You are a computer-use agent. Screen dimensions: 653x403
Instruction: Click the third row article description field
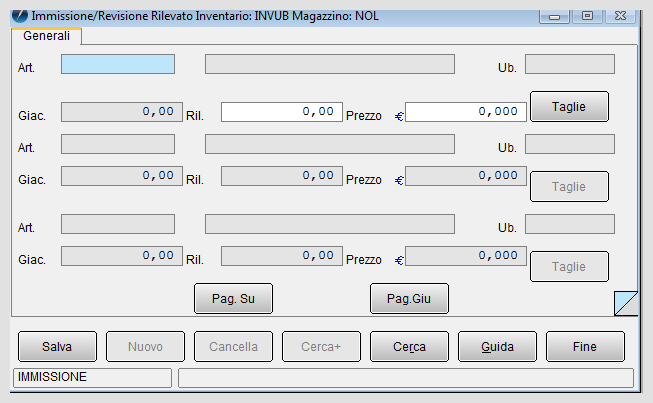coord(330,224)
